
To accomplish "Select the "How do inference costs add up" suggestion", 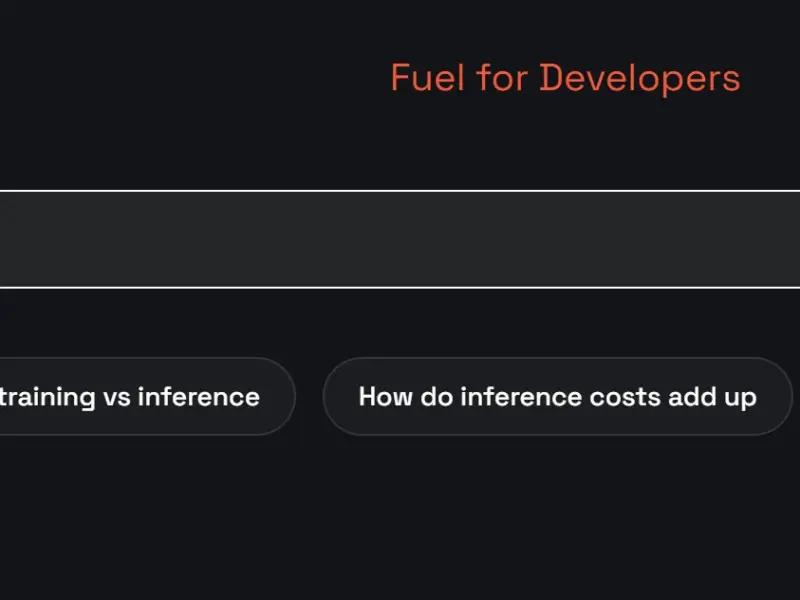I will coord(558,396).
